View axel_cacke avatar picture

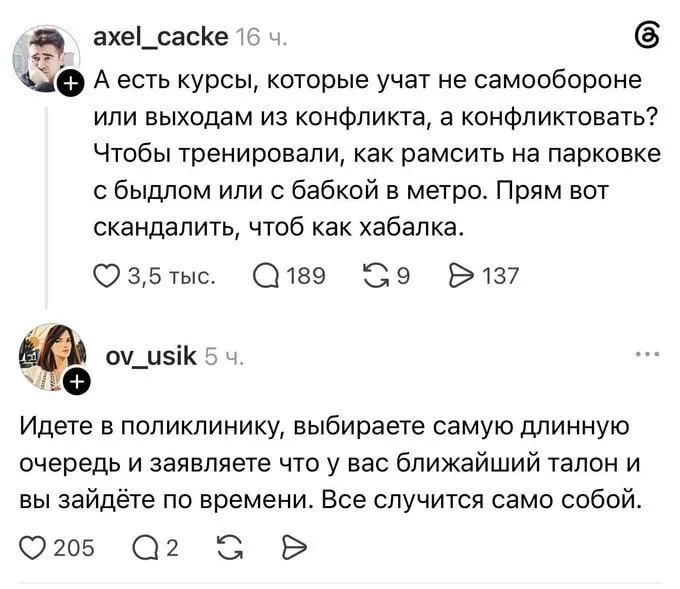click(x=46, y=59)
